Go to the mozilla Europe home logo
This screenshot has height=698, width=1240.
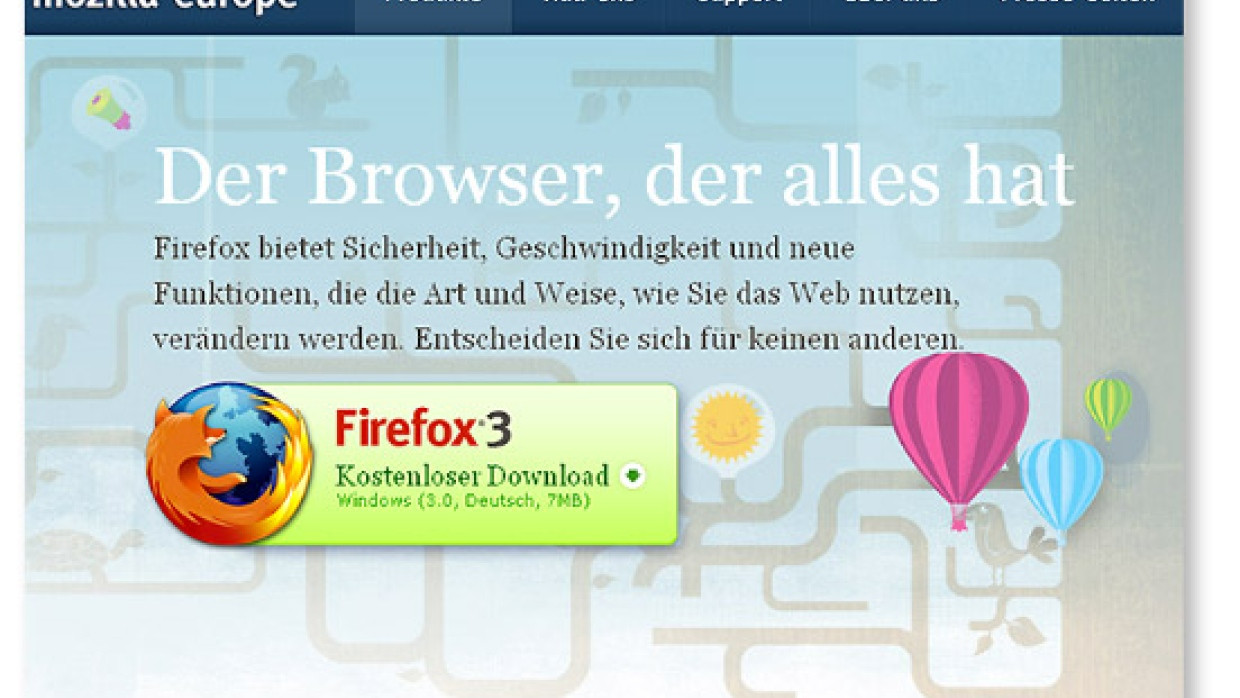165,4
